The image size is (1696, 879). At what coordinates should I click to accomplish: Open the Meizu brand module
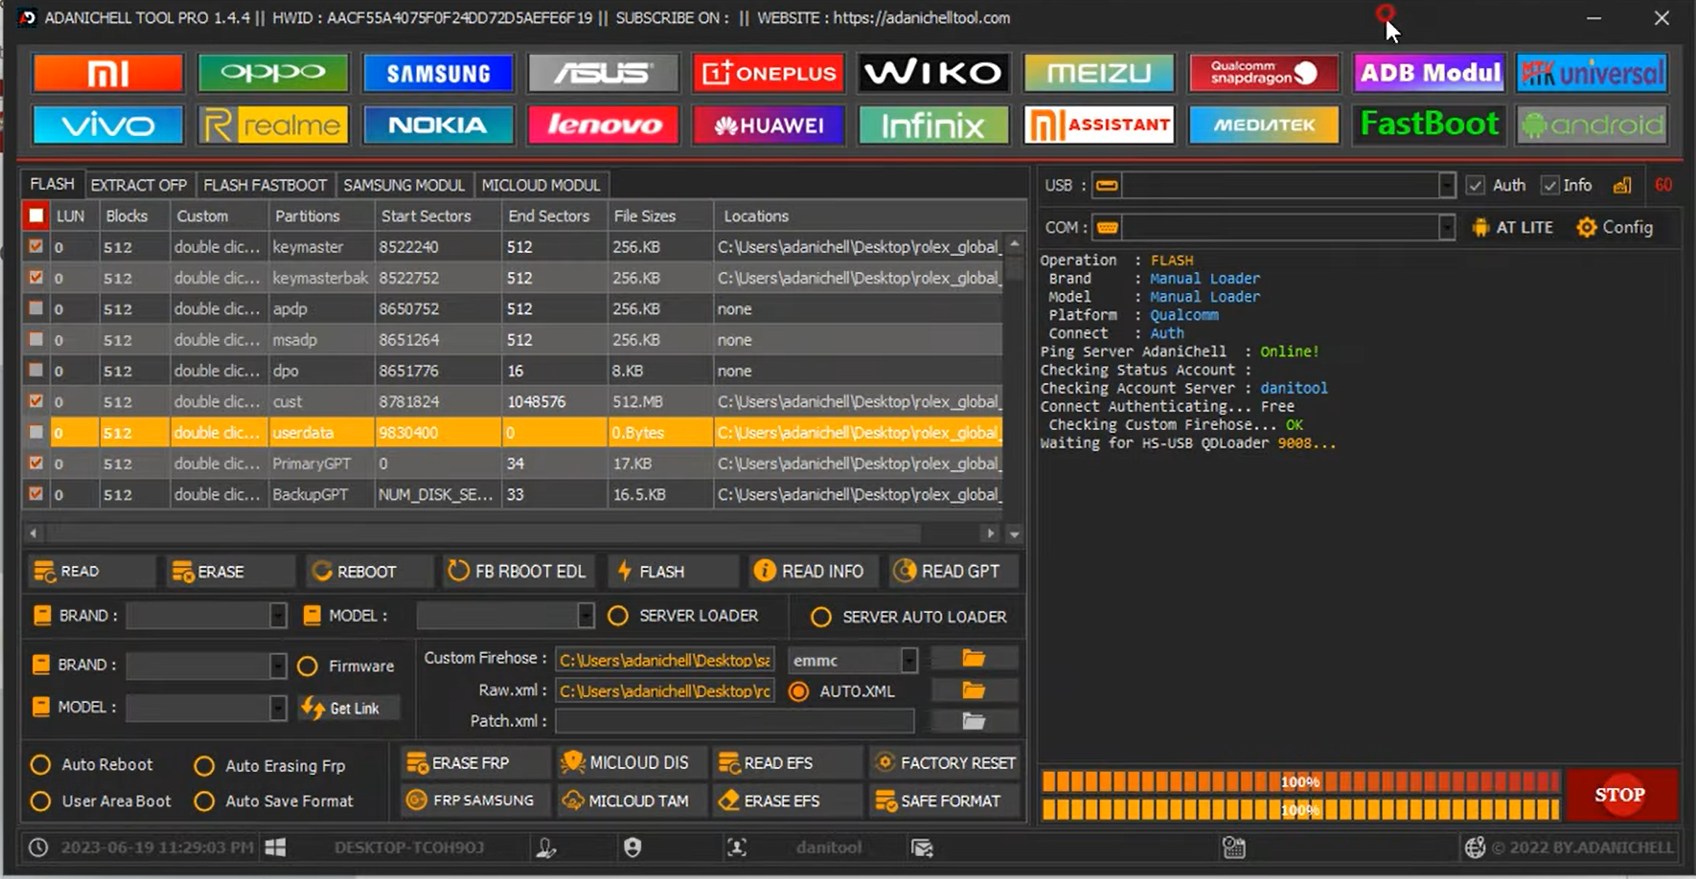click(x=1098, y=73)
